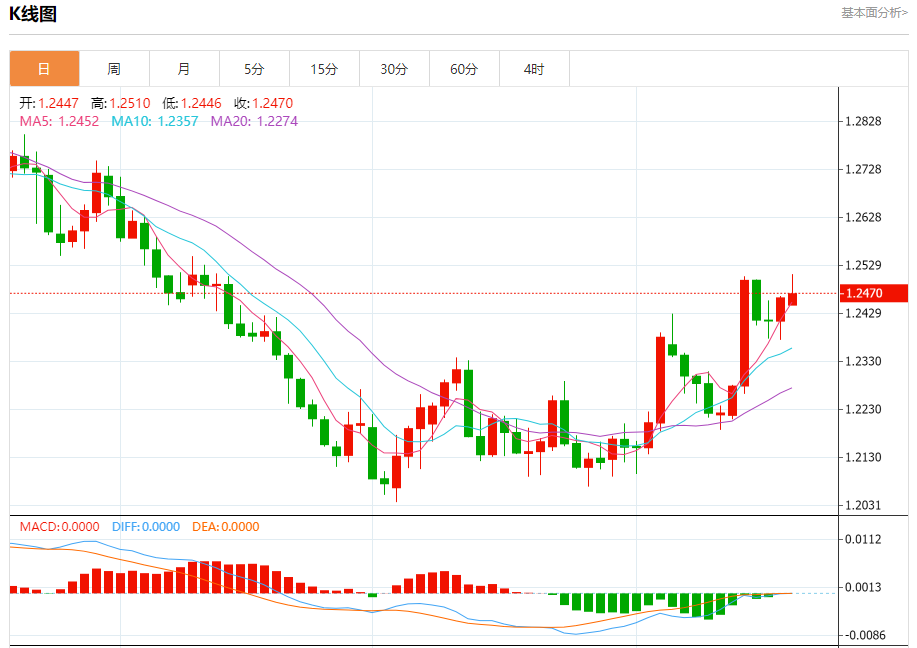Click the 1.2031 price axis label

pos(863,505)
